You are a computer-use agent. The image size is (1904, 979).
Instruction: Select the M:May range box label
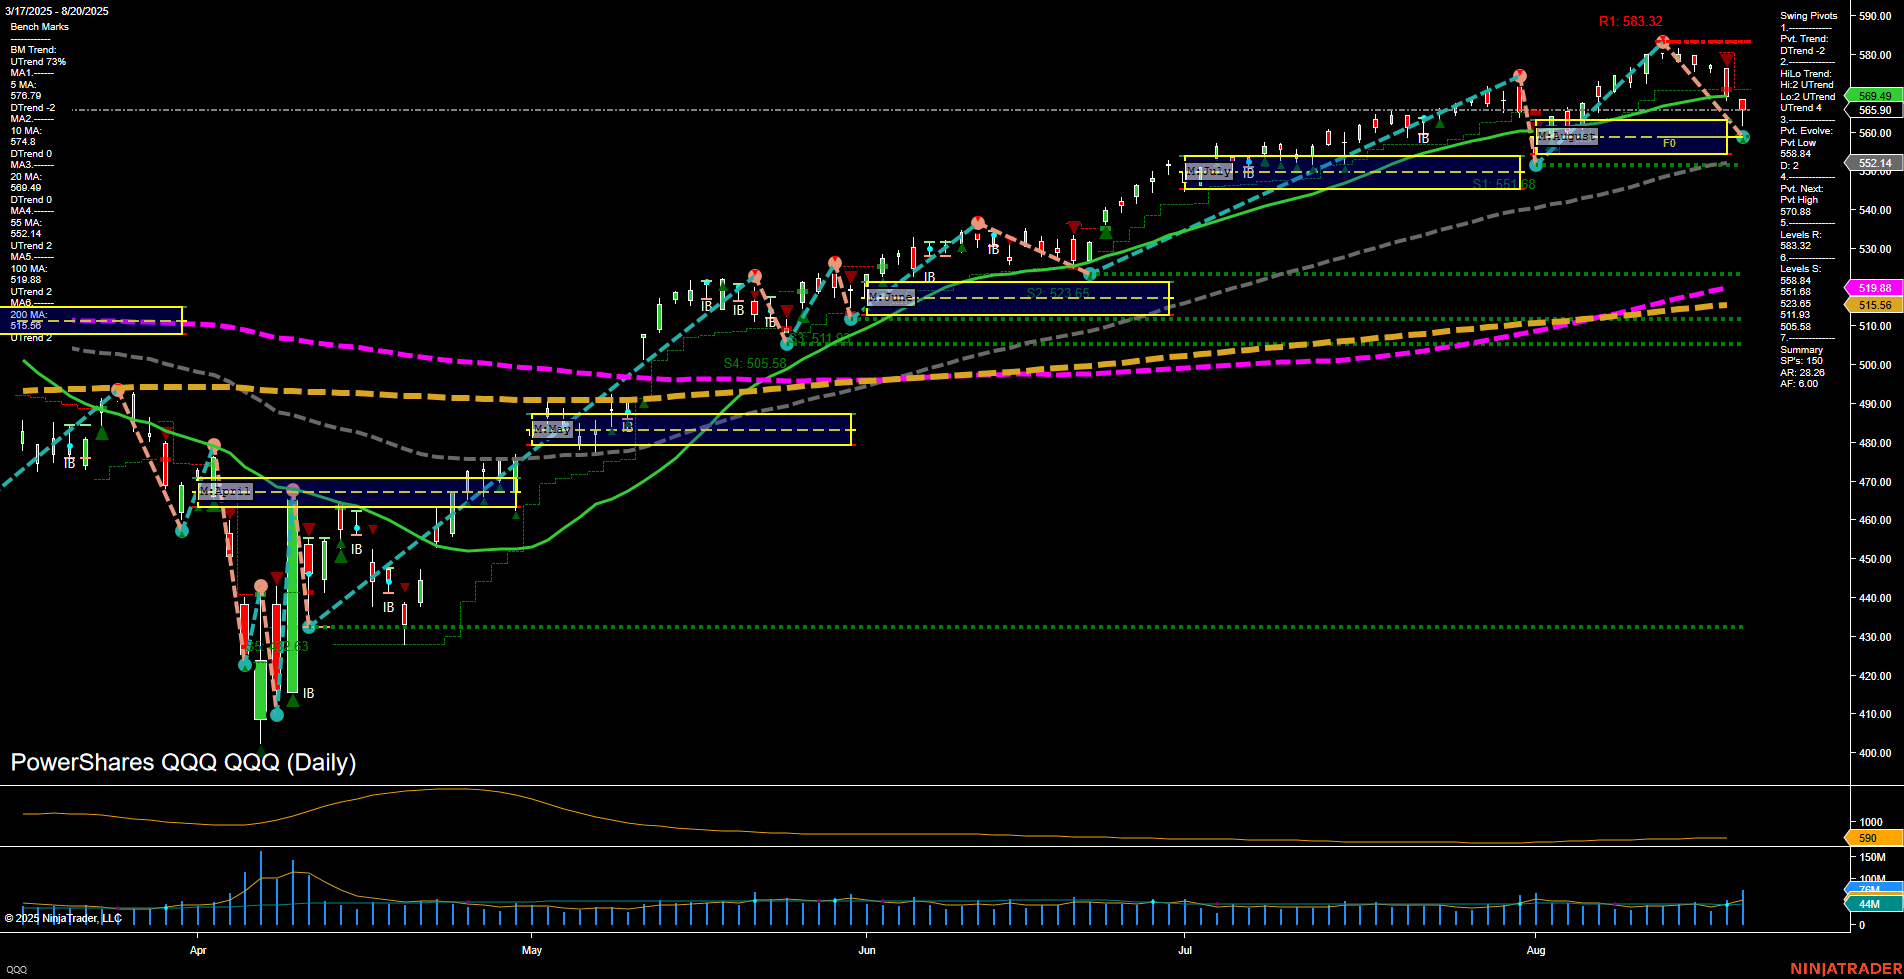[553, 428]
